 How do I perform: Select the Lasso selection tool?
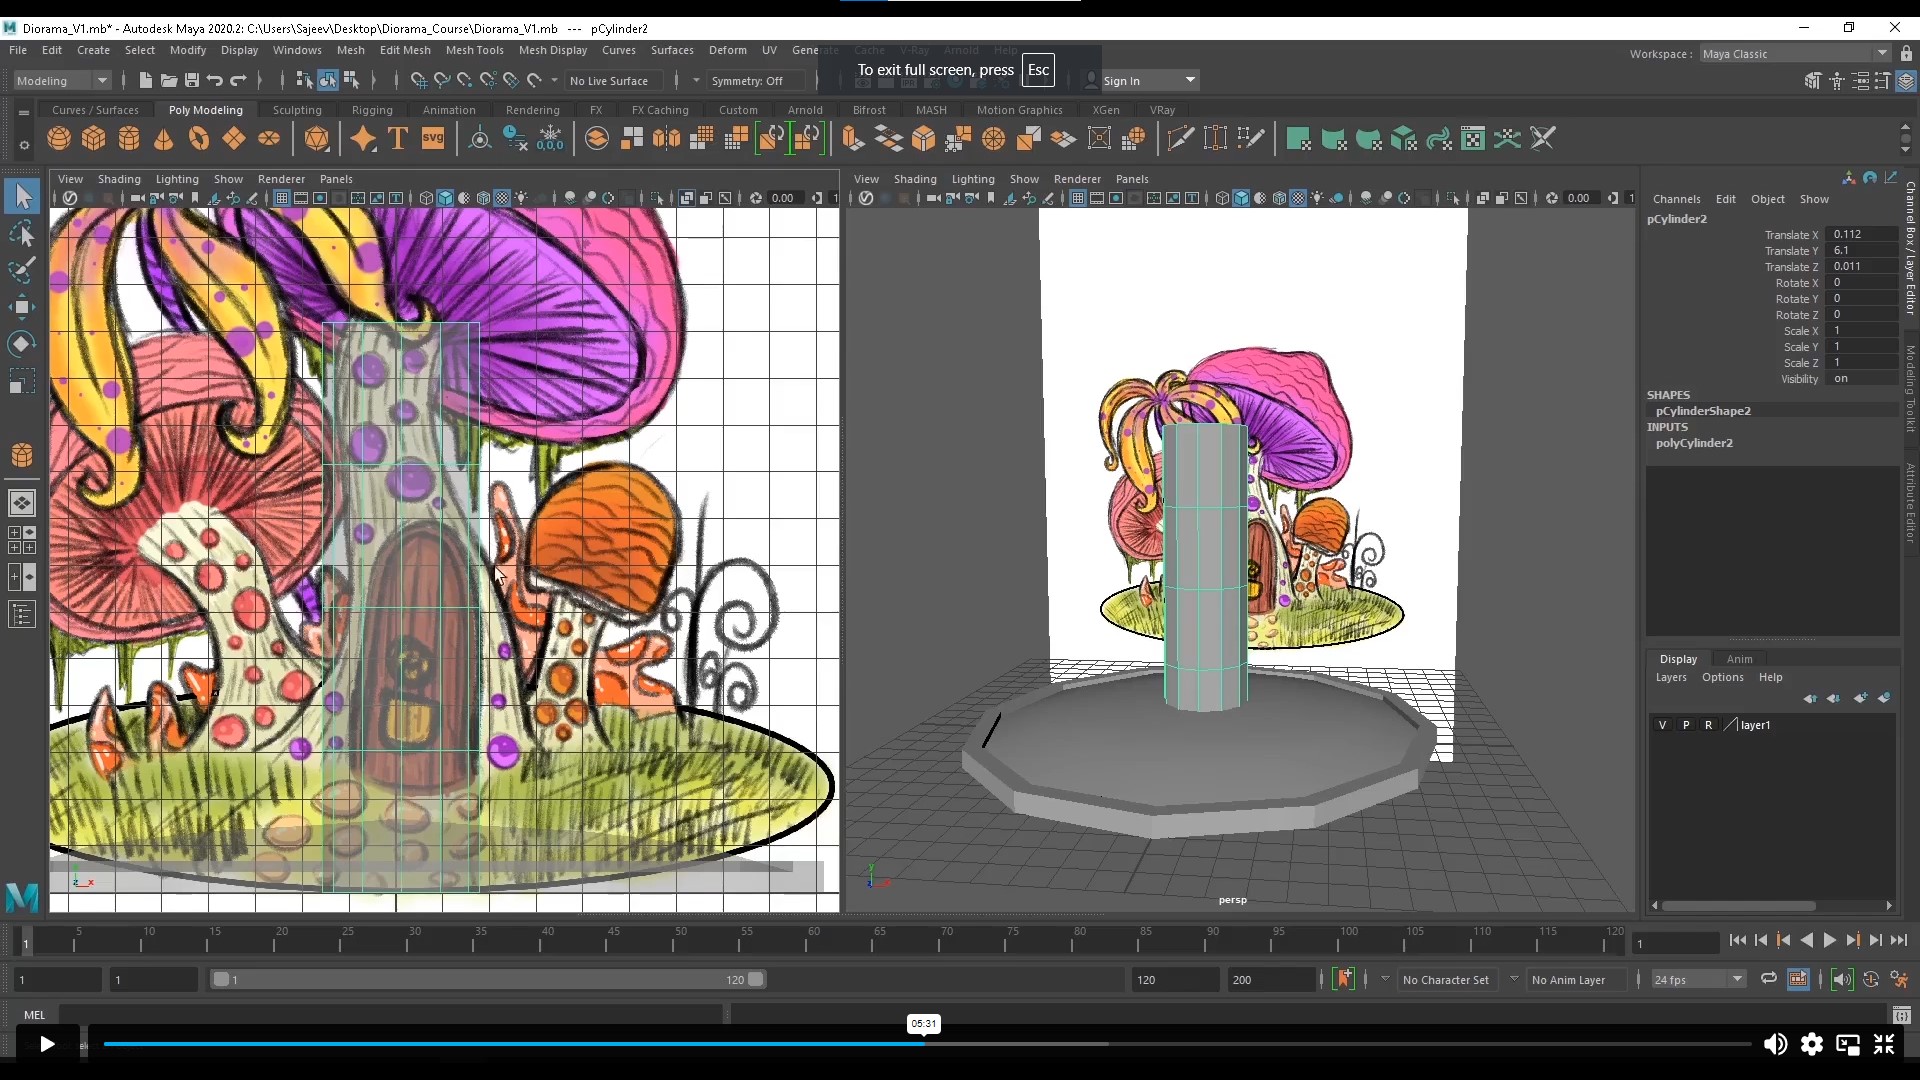21,232
